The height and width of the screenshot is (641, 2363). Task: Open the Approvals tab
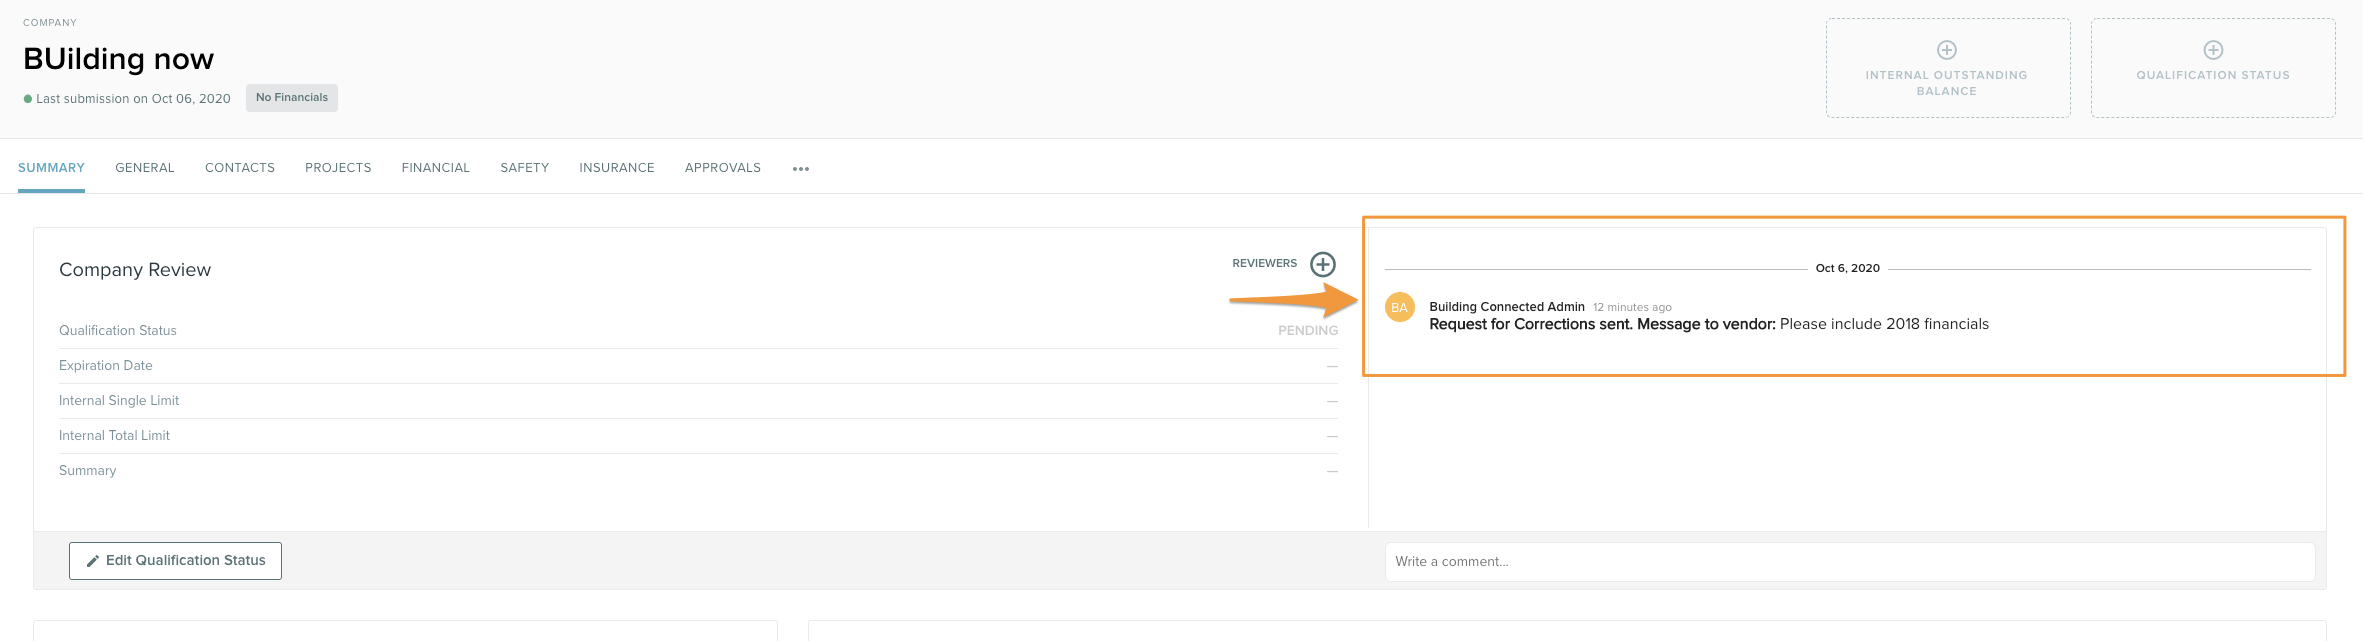(x=723, y=168)
